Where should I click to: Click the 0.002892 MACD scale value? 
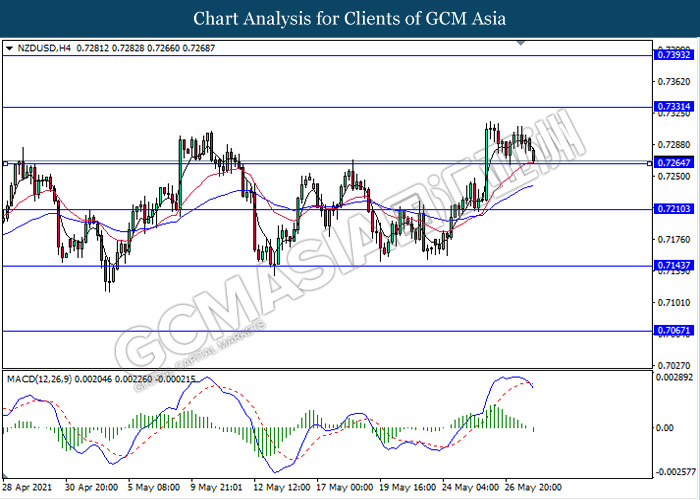pyautogui.click(x=674, y=378)
